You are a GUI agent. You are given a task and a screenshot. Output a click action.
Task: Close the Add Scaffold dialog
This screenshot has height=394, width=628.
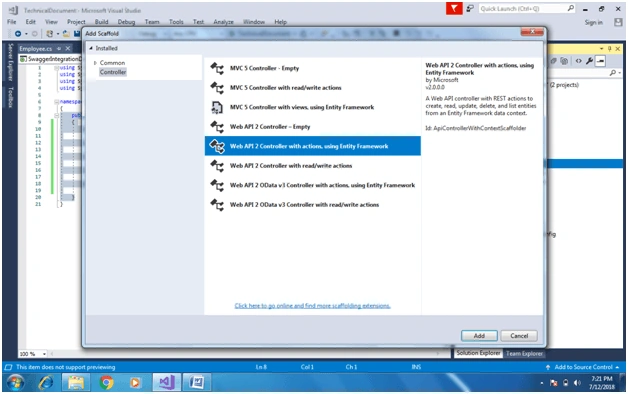coord(532,32)
